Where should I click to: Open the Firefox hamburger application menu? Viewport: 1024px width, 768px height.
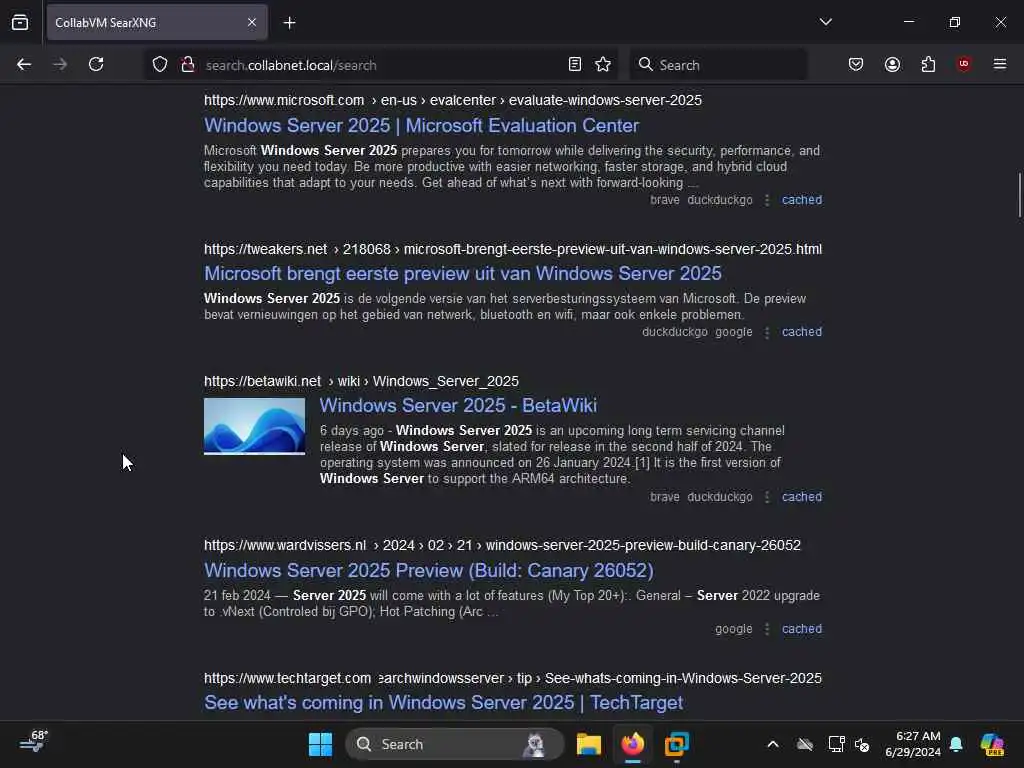(1000, 64)
